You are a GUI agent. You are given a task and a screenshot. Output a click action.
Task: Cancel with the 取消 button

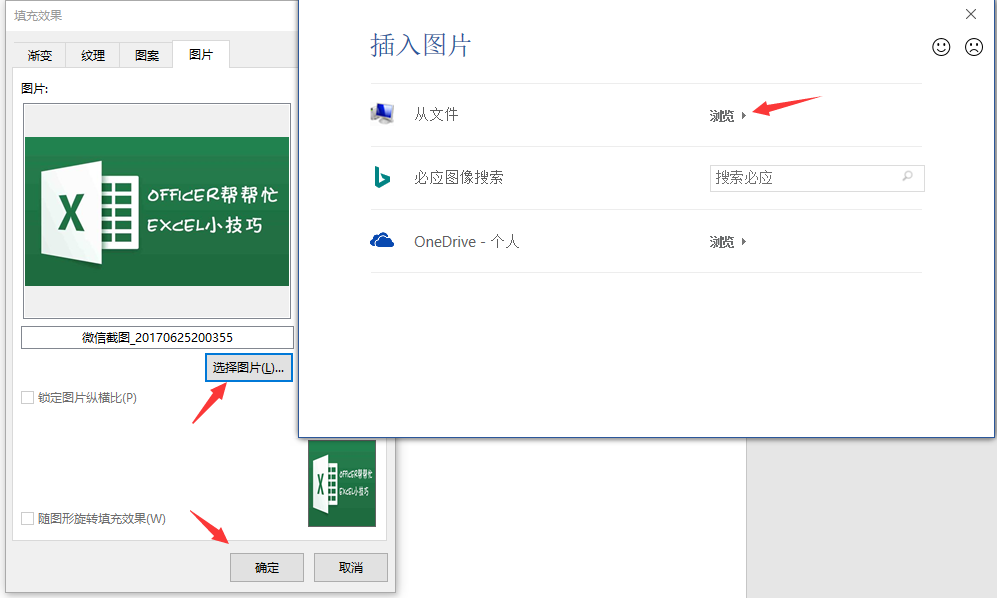click(x=351, y=567)
